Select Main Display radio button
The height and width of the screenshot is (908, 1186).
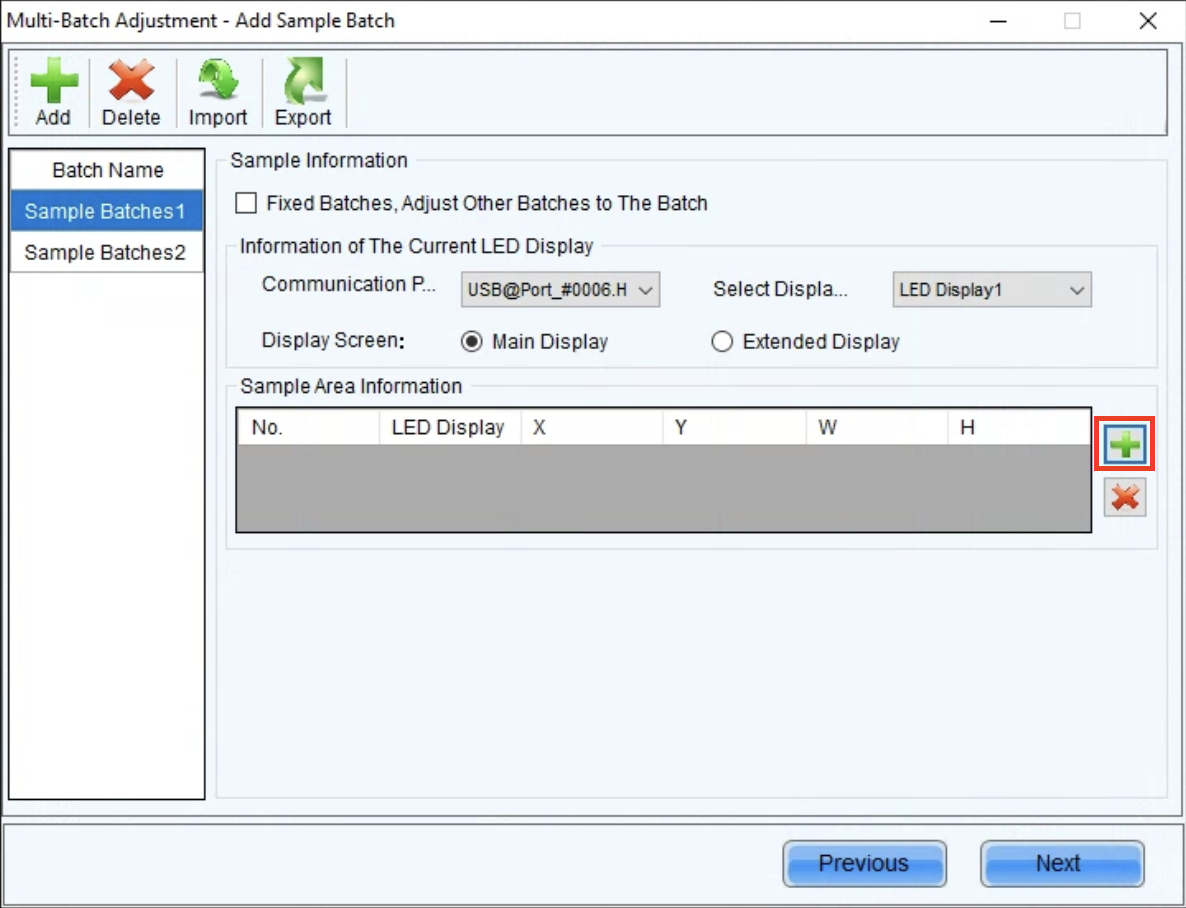471,342
